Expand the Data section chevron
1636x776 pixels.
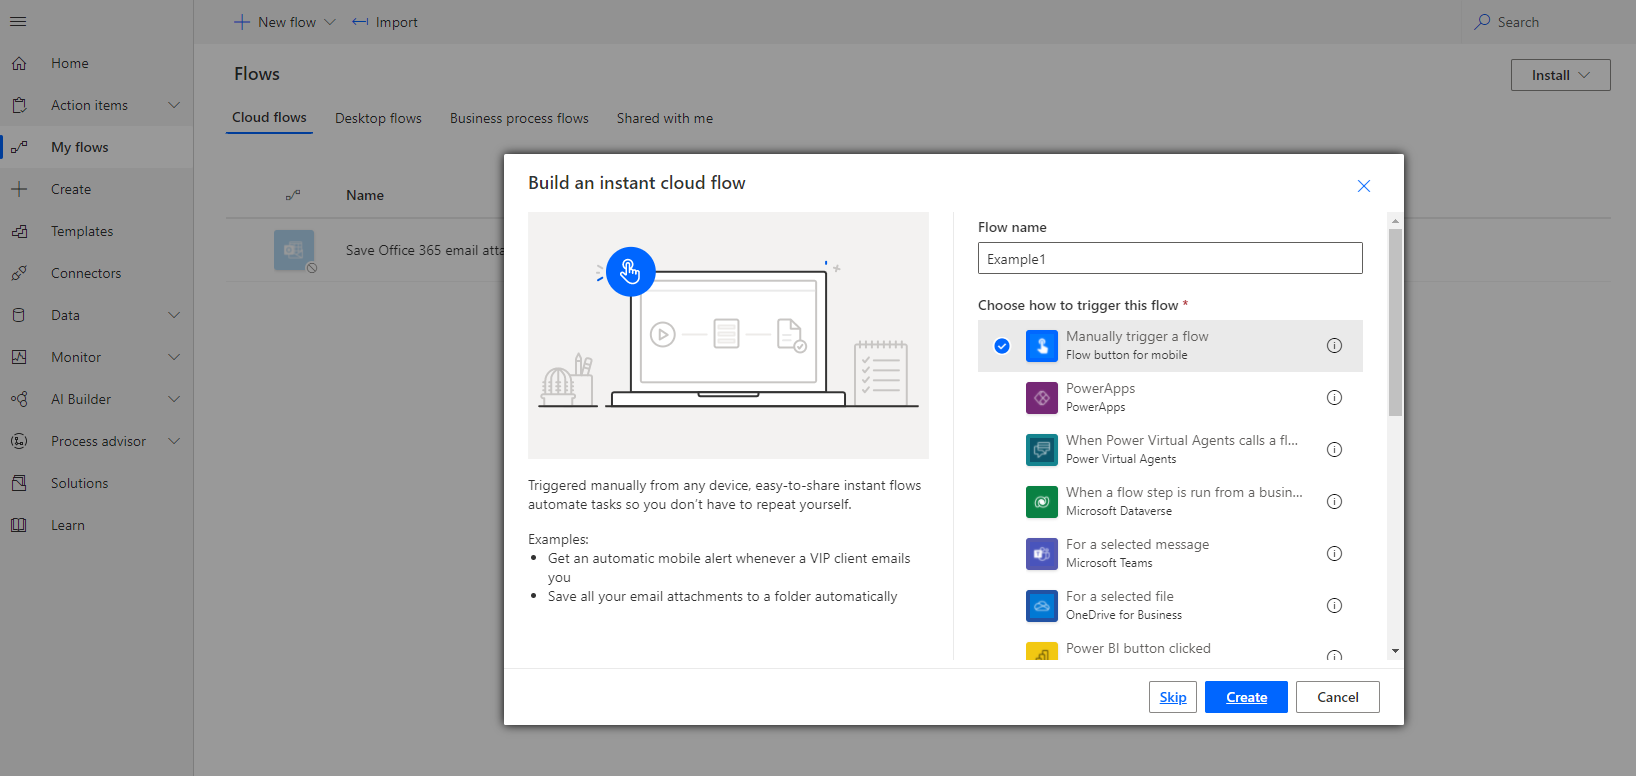pos(174,315)
